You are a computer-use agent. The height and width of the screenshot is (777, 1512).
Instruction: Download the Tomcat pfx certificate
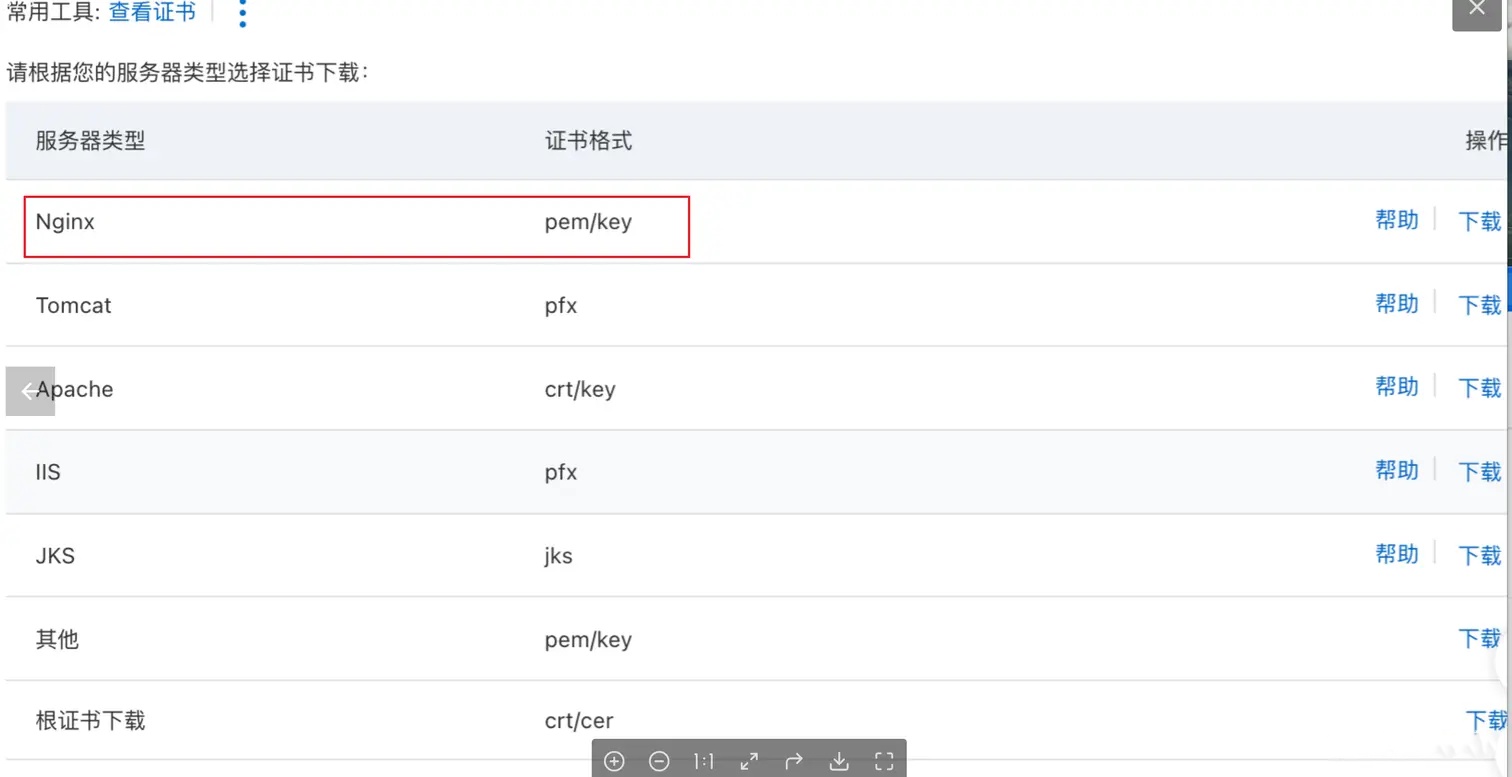(x=1479, y=305)
